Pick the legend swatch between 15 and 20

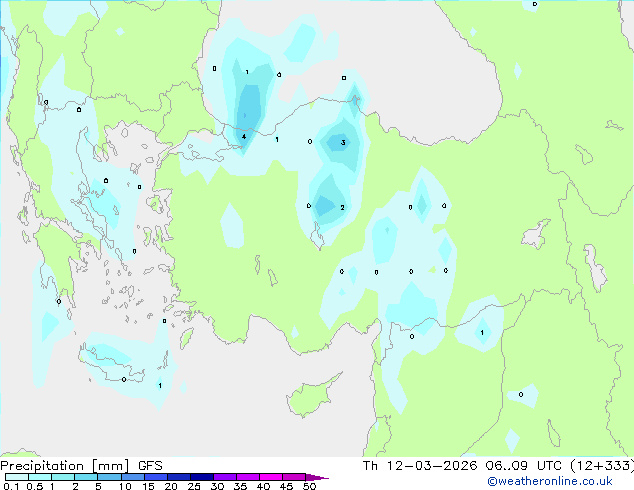(155, 477)
